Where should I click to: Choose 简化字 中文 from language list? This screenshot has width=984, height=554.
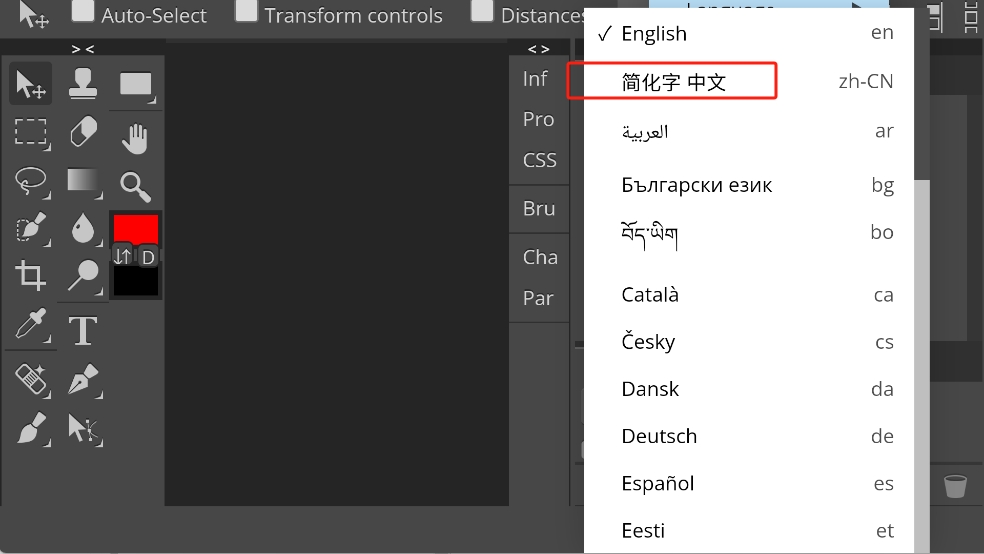[673, 82]
